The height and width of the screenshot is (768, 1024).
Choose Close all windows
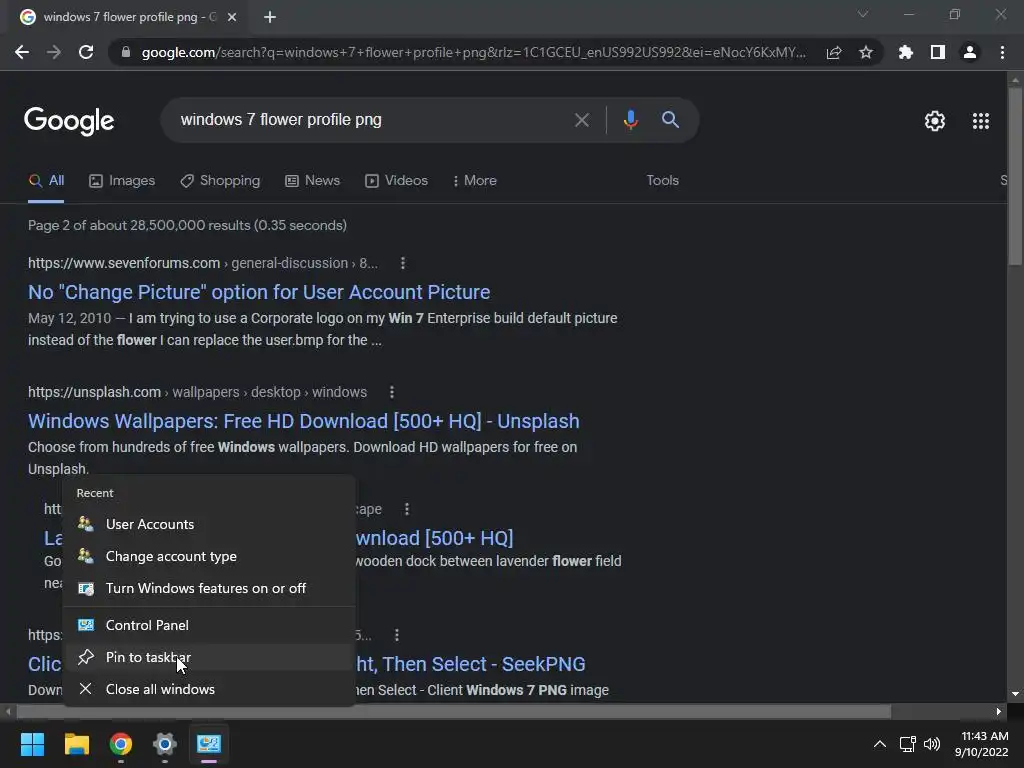point(209,690)
